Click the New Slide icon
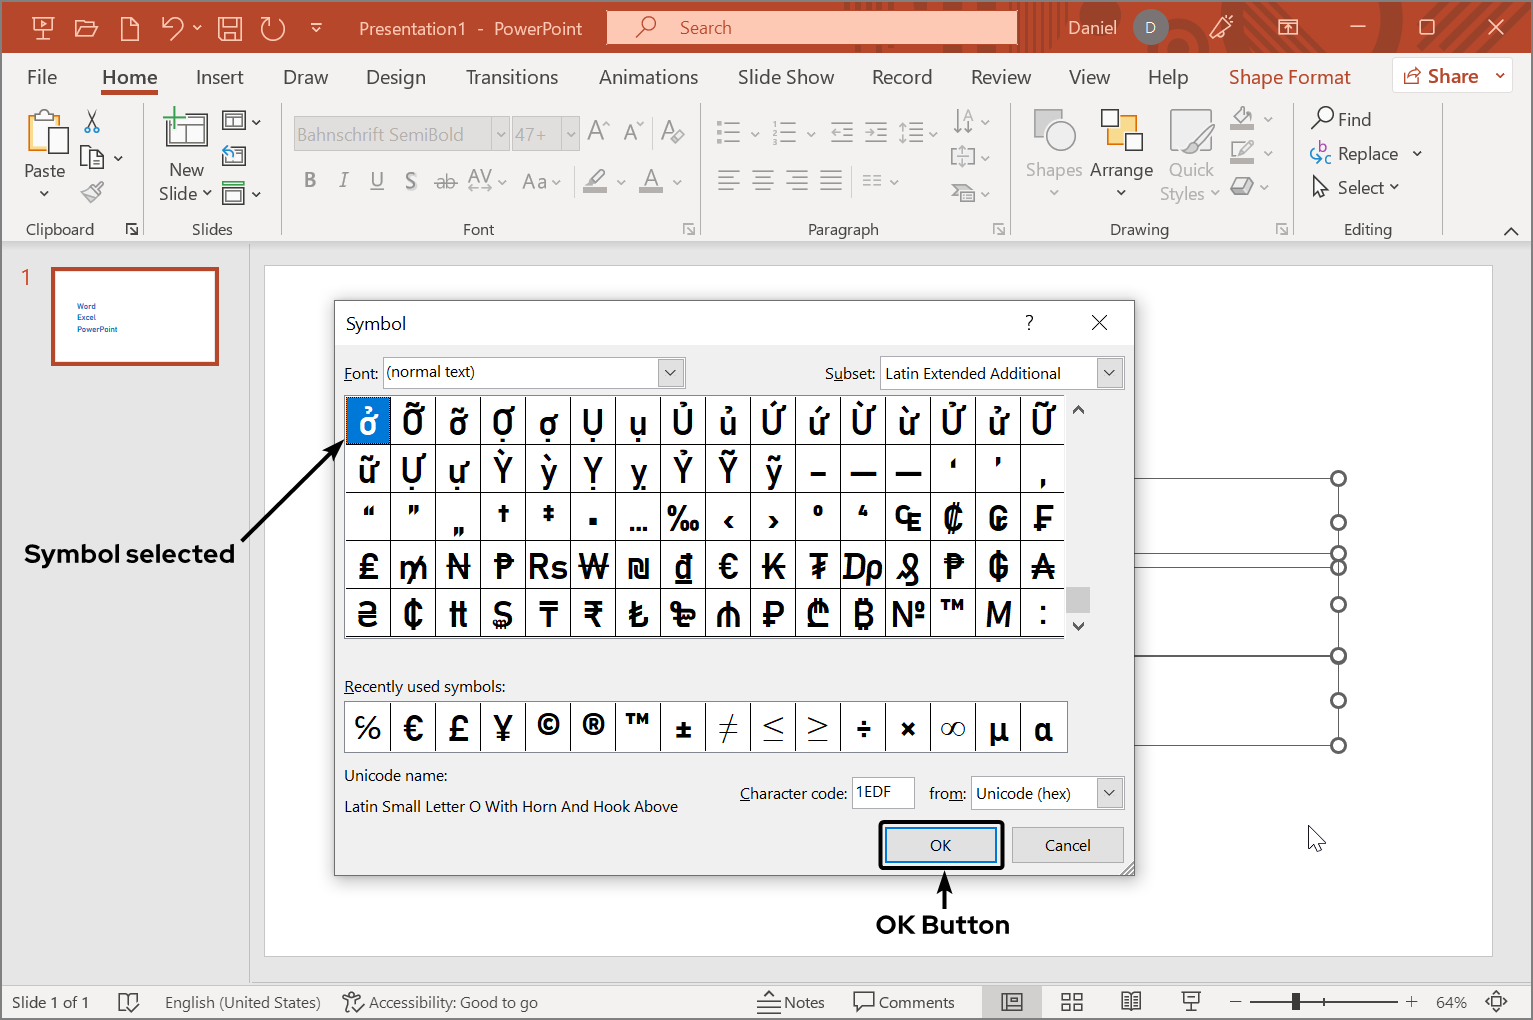The height and width of the screenshot is (1020, 1533). pos(186,130)
